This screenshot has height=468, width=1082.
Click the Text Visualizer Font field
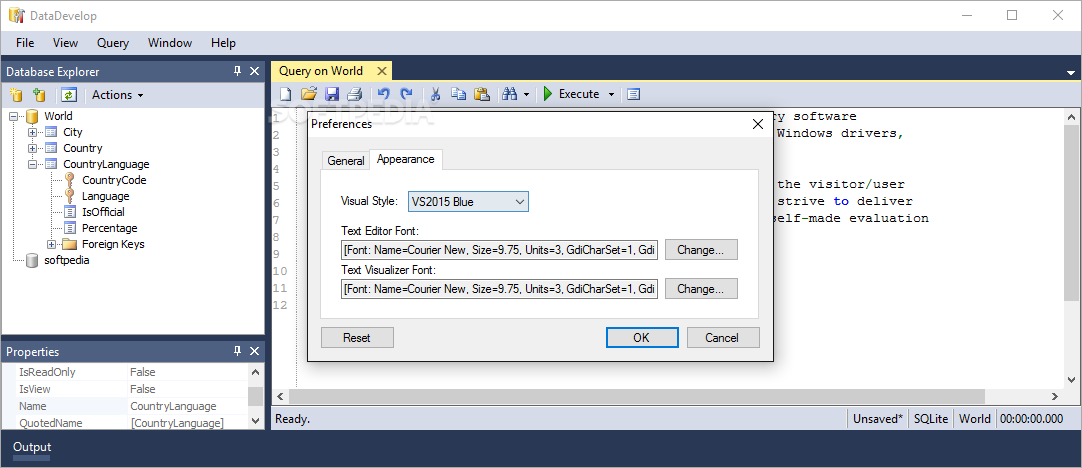(x=500, y=289)
